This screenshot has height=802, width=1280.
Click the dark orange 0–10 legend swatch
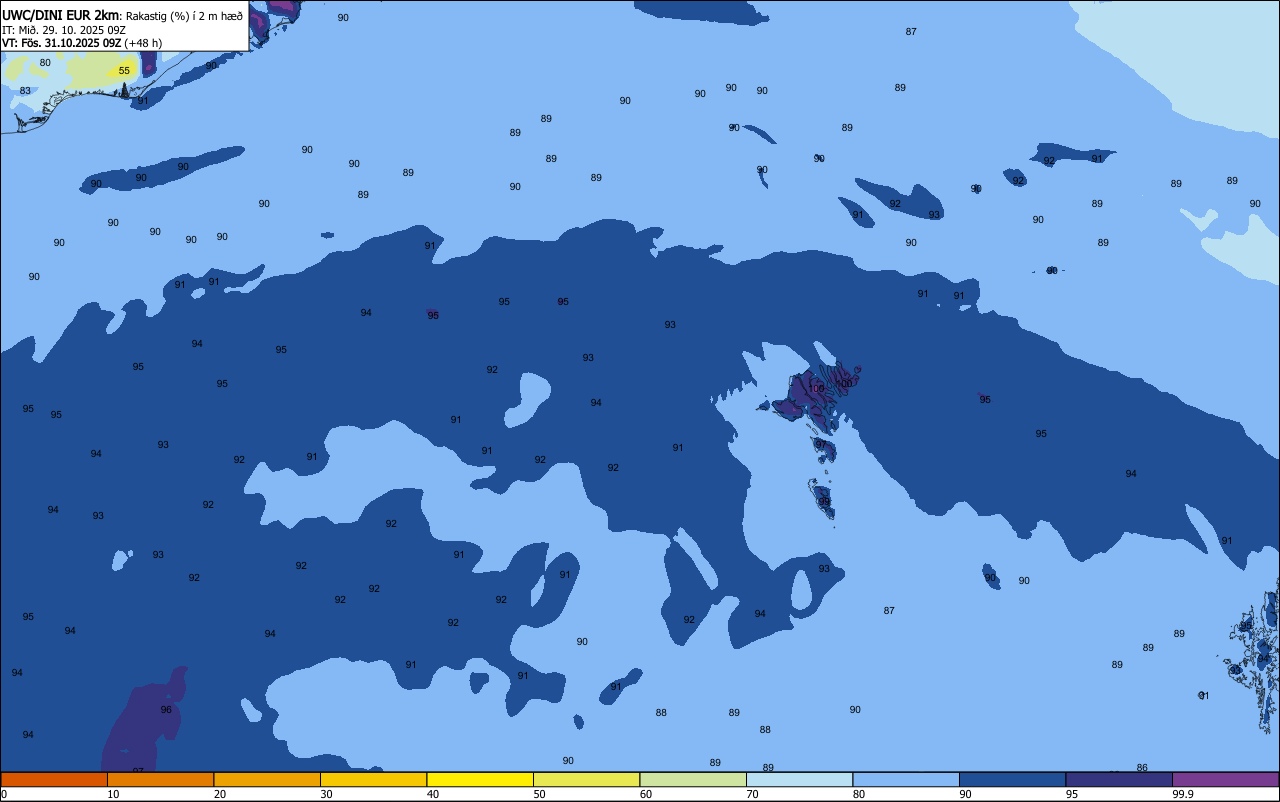[54, 779]
